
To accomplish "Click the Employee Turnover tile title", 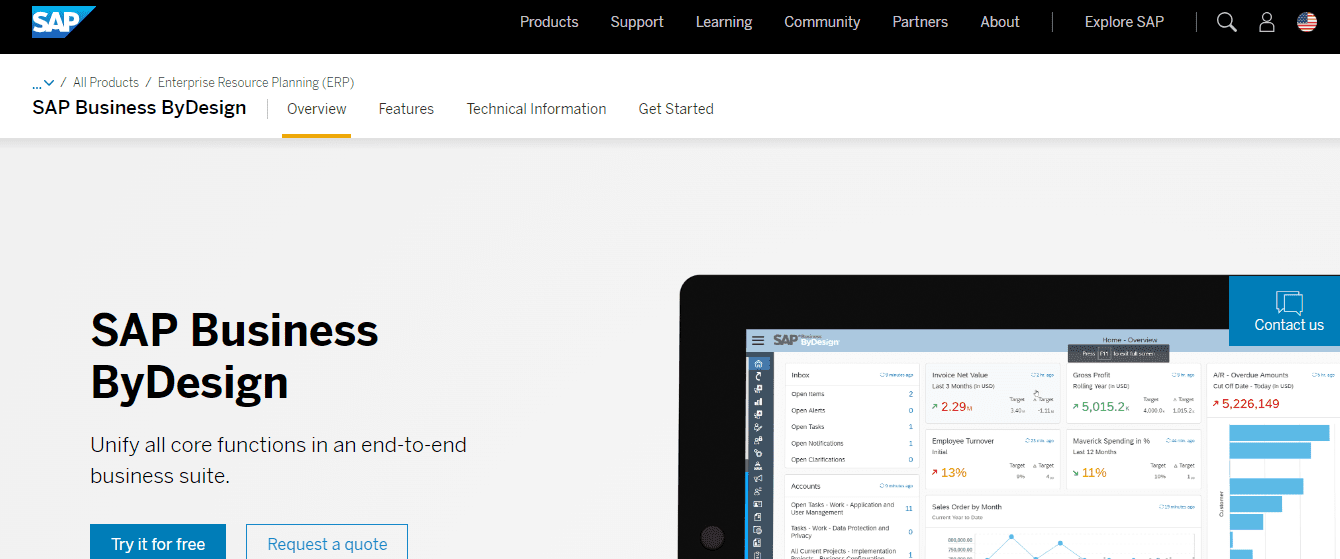I will tap(963, 441).
